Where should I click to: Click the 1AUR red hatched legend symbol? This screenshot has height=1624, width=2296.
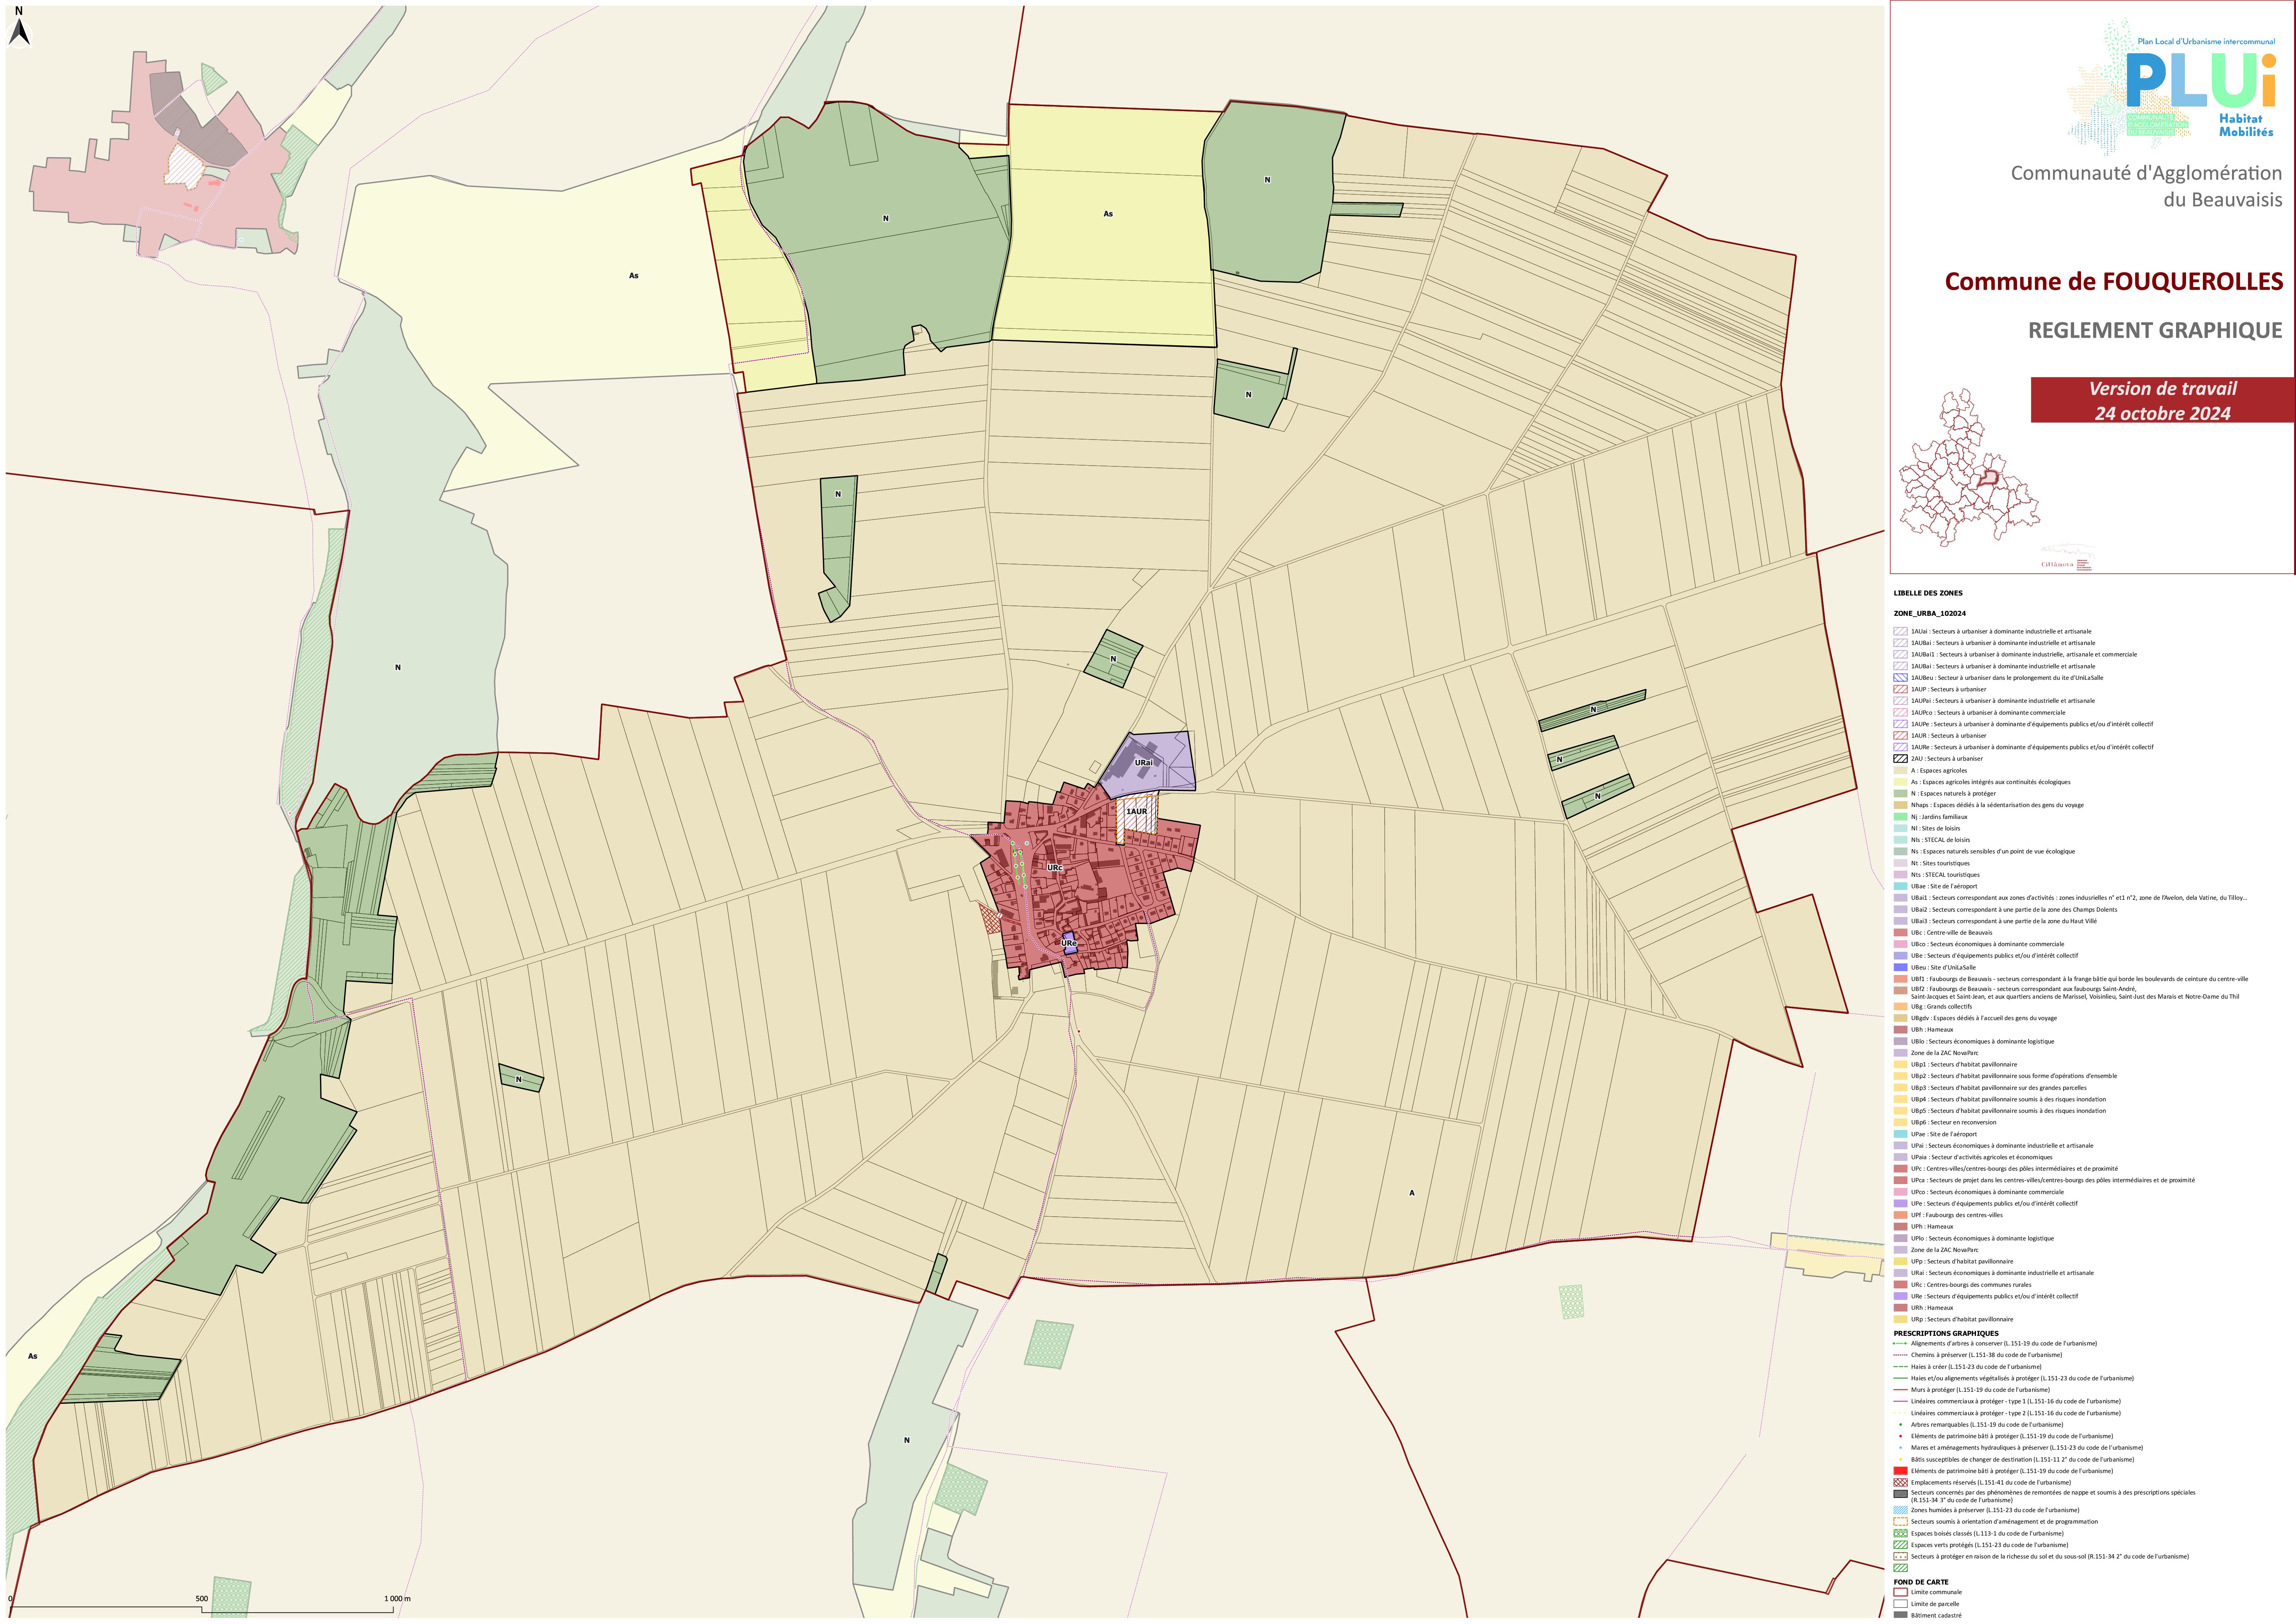1900,736
